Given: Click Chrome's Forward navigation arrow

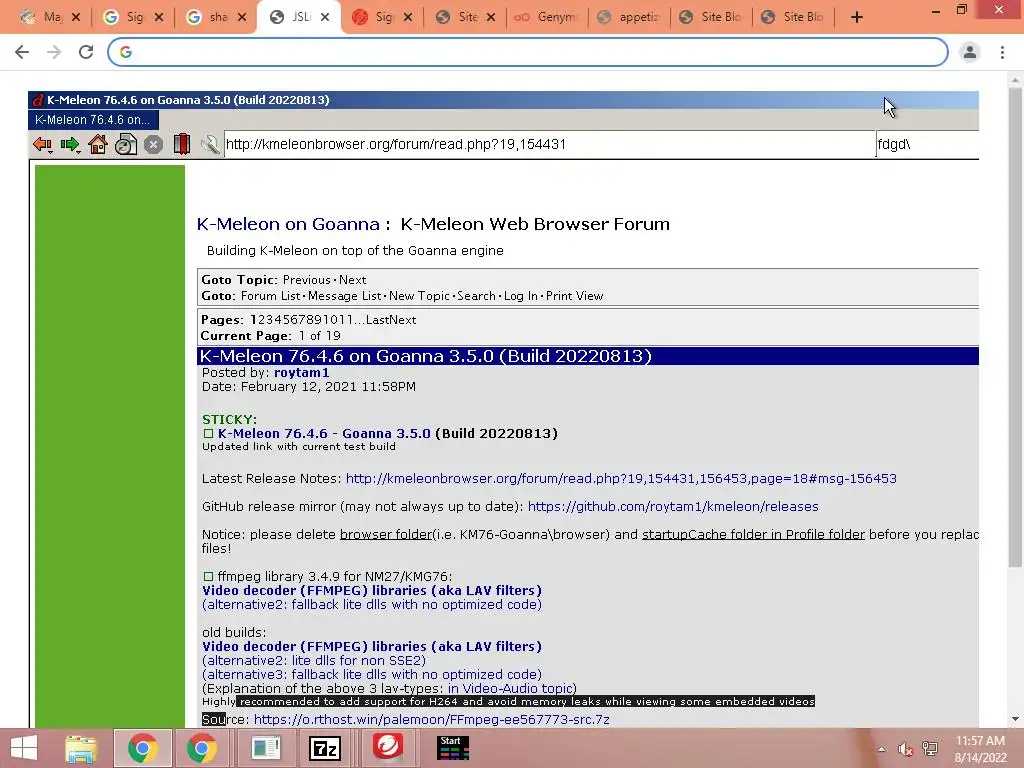Looking at the screenshot, I should [54, 52].
